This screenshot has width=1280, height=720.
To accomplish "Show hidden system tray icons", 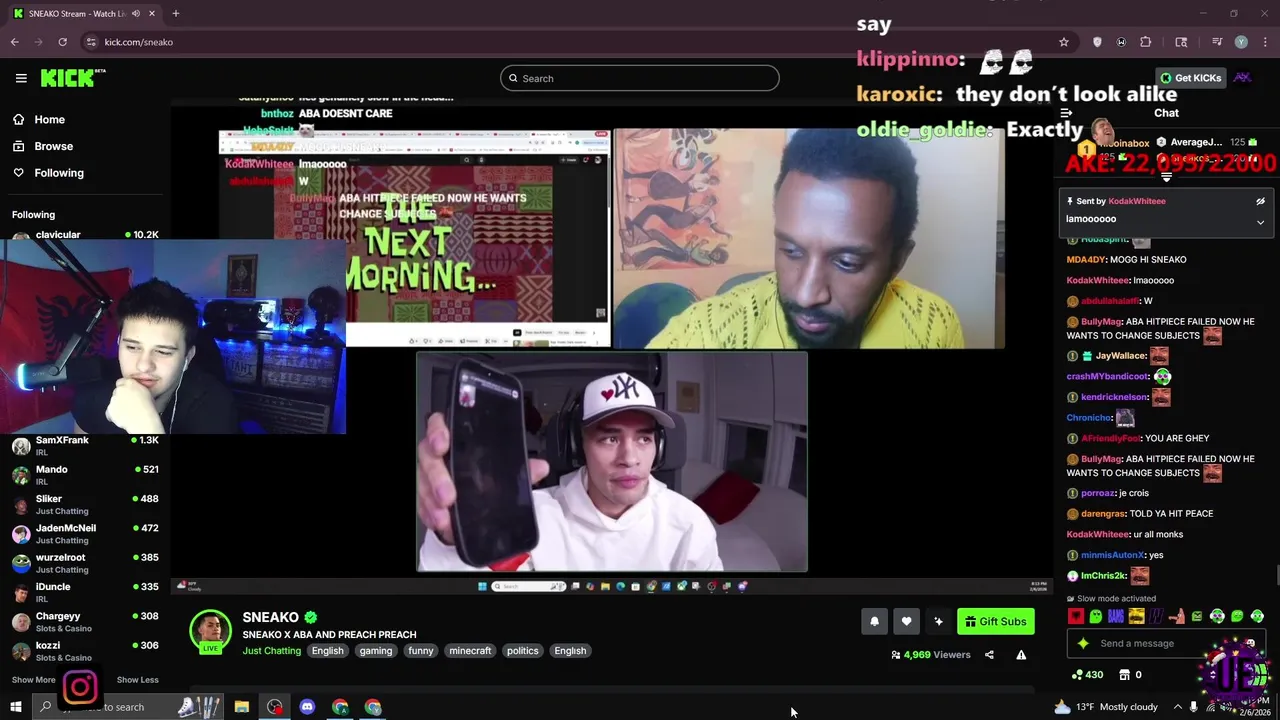I will point(1178,707).
